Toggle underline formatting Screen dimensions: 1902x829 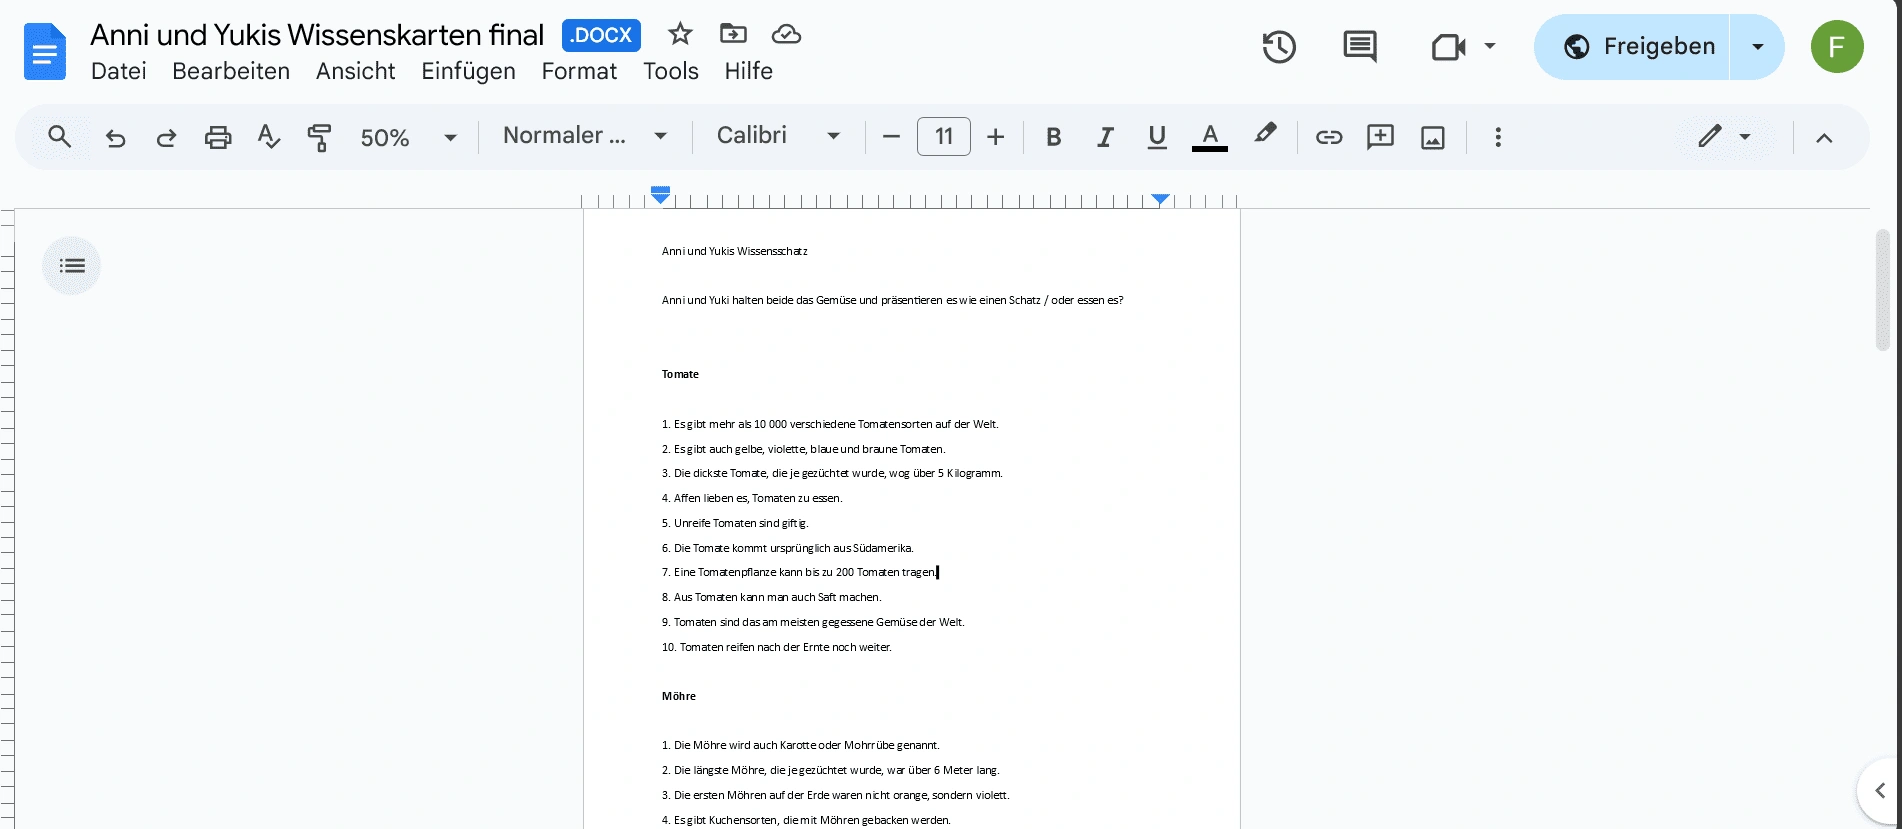pos(1156,137)
